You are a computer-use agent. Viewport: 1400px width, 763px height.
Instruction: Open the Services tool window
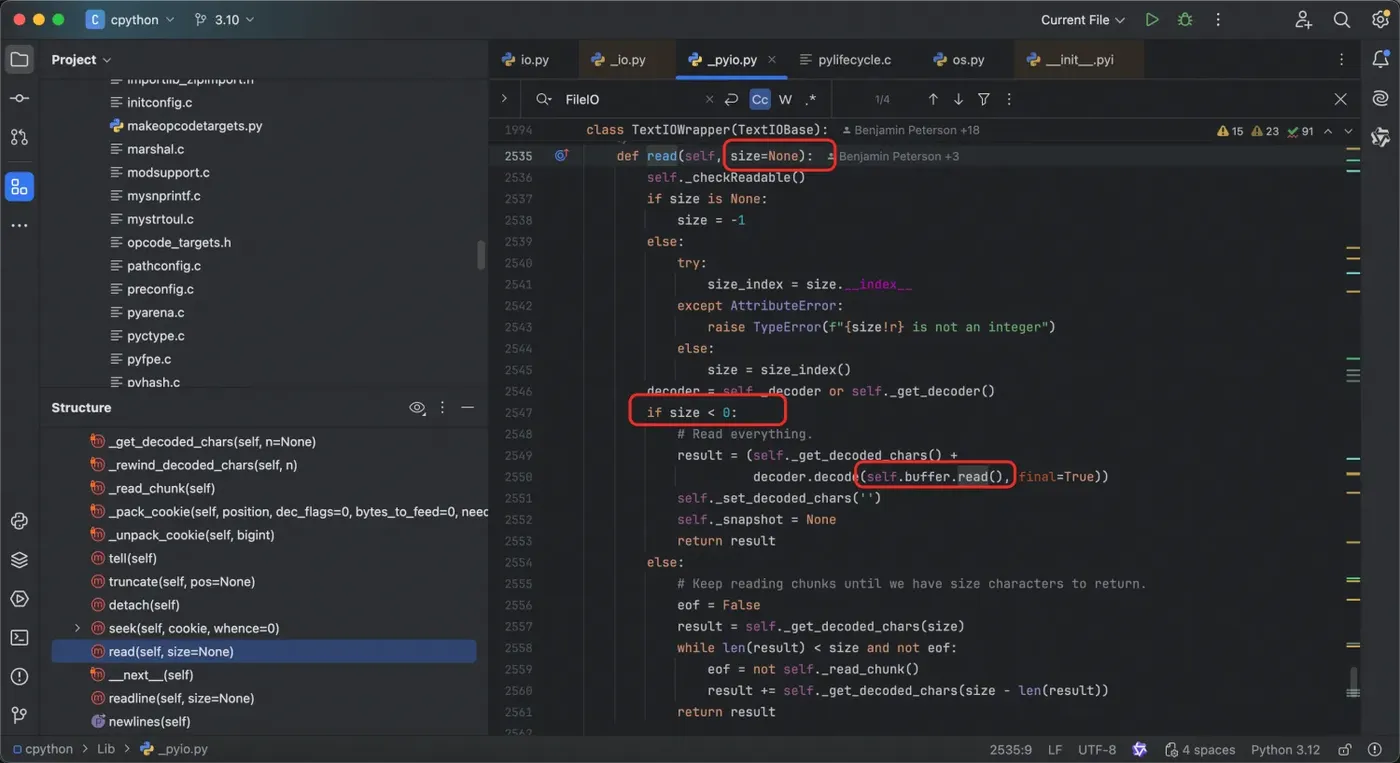(19, 560)
